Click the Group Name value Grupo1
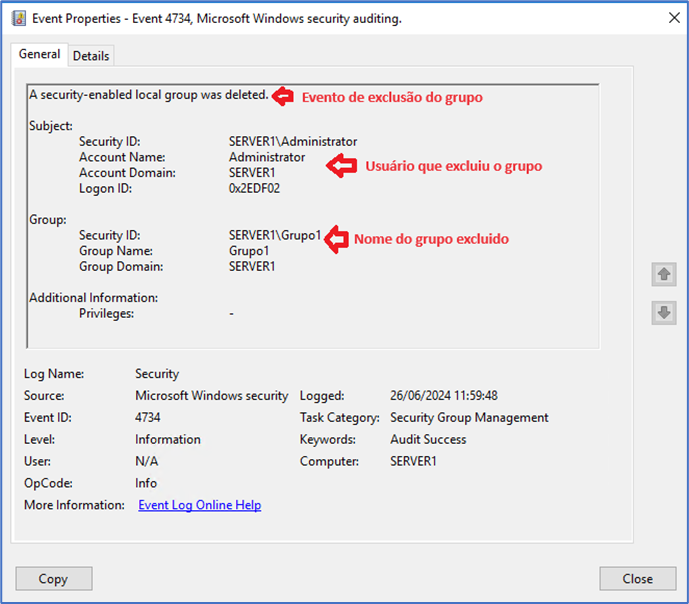 point(250,251)
